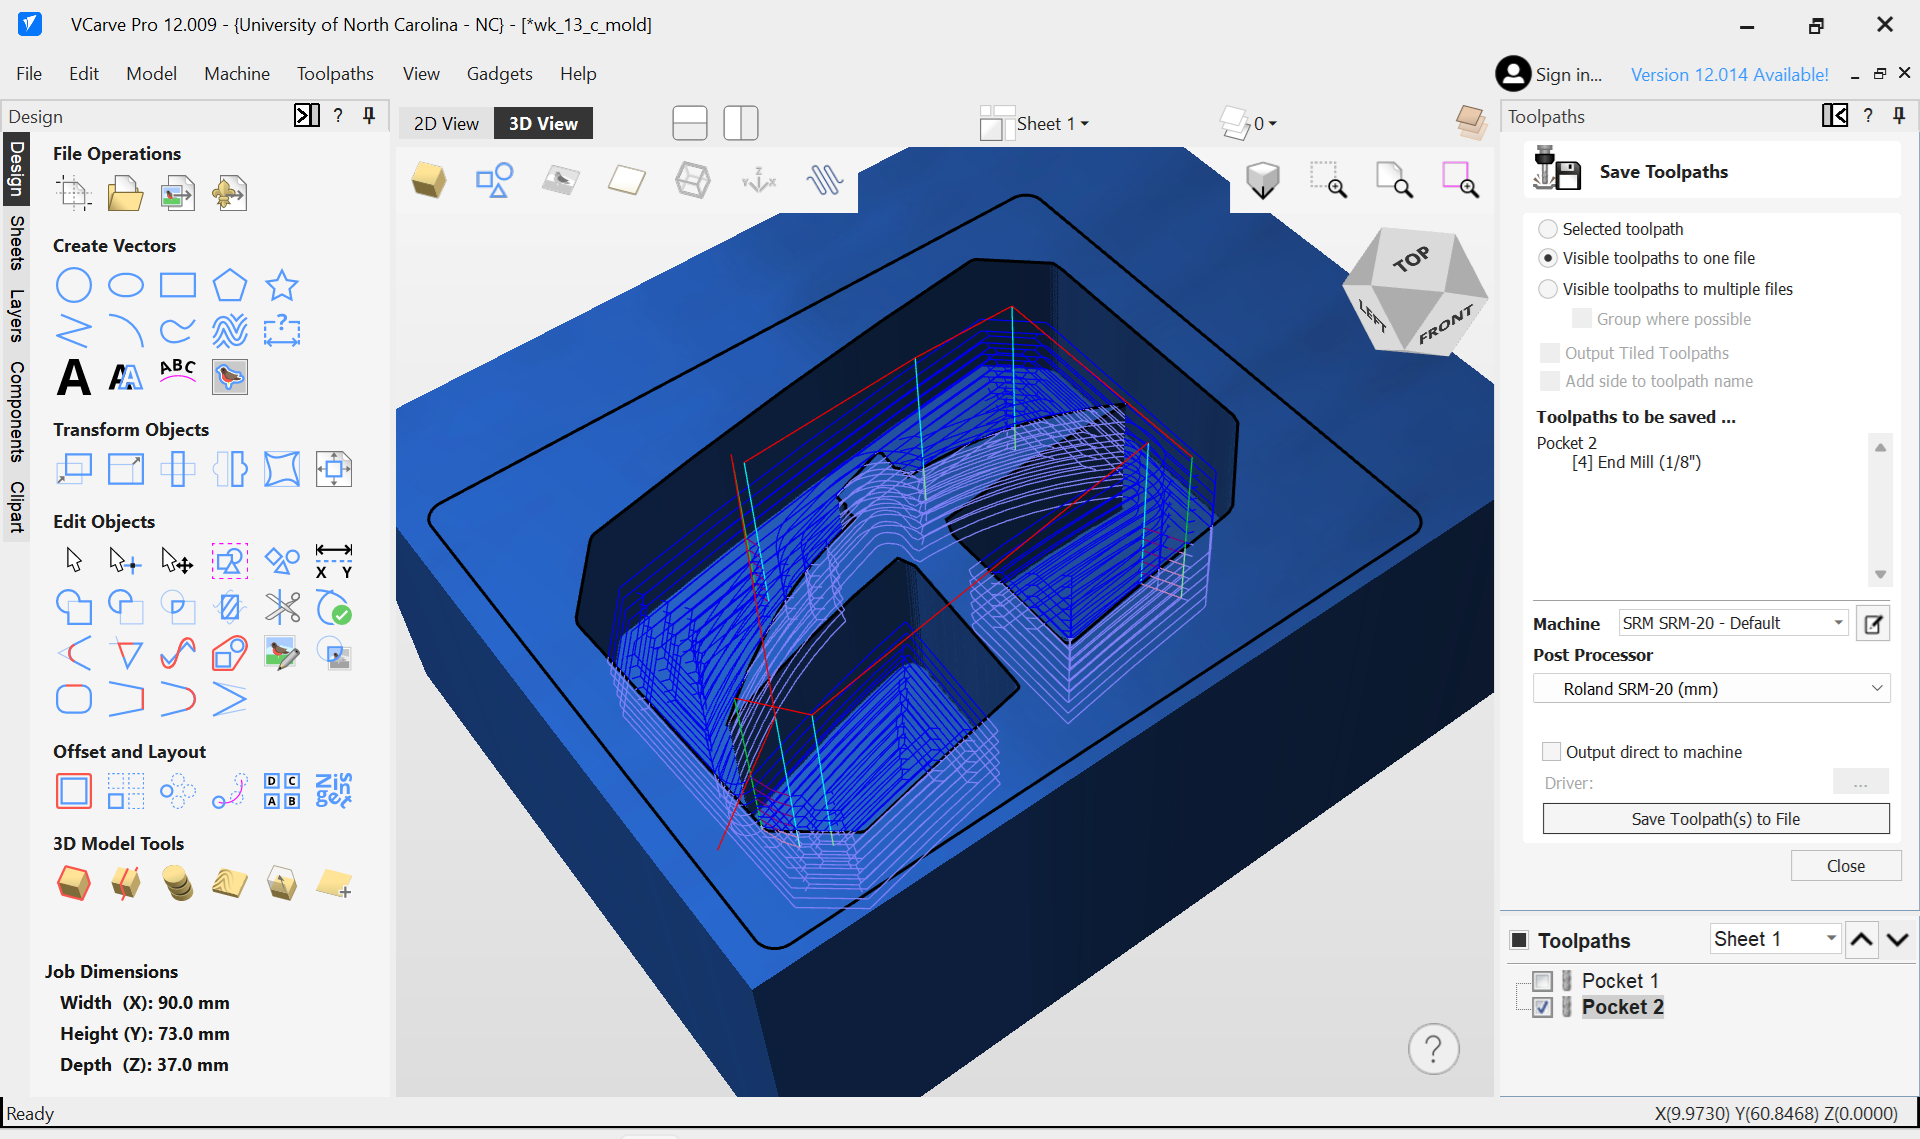The height and width of the screenshot is (1139, 1920).
Task: Open the Model menu
Action: 151,73
